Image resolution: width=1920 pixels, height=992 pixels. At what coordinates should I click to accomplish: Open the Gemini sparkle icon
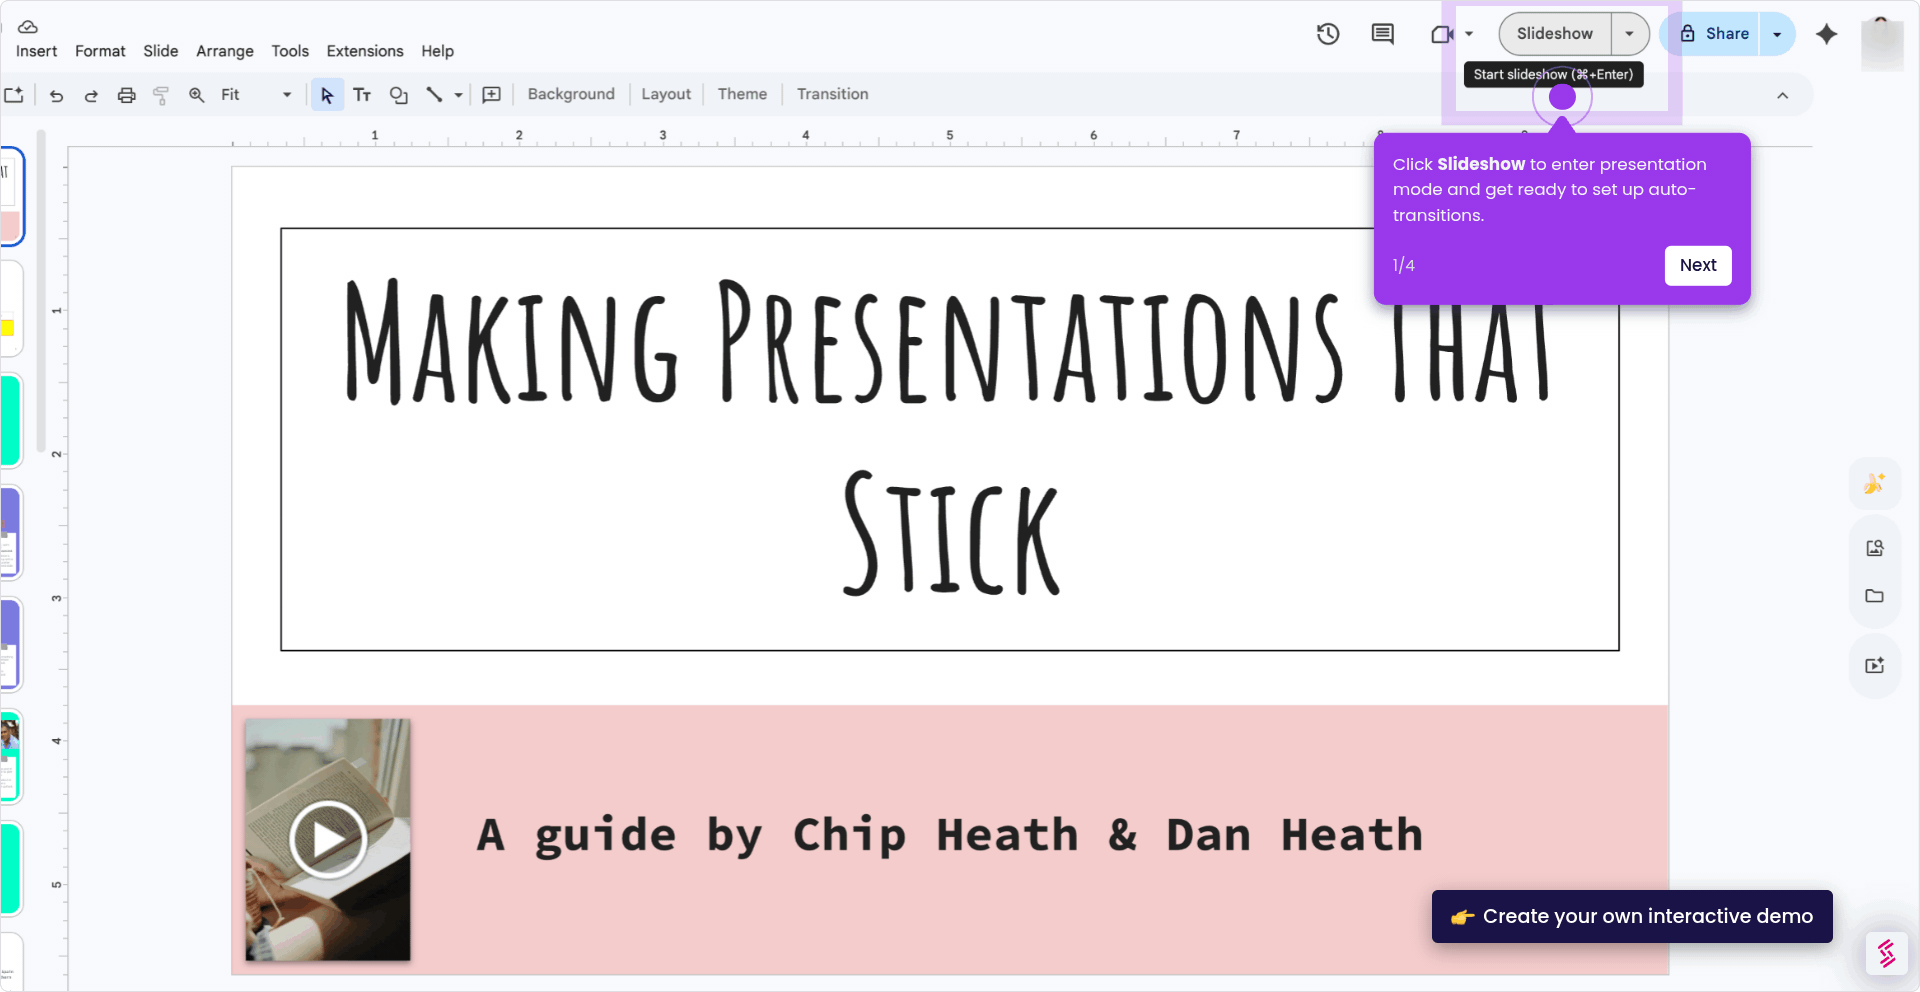[x=1827, y=34]
